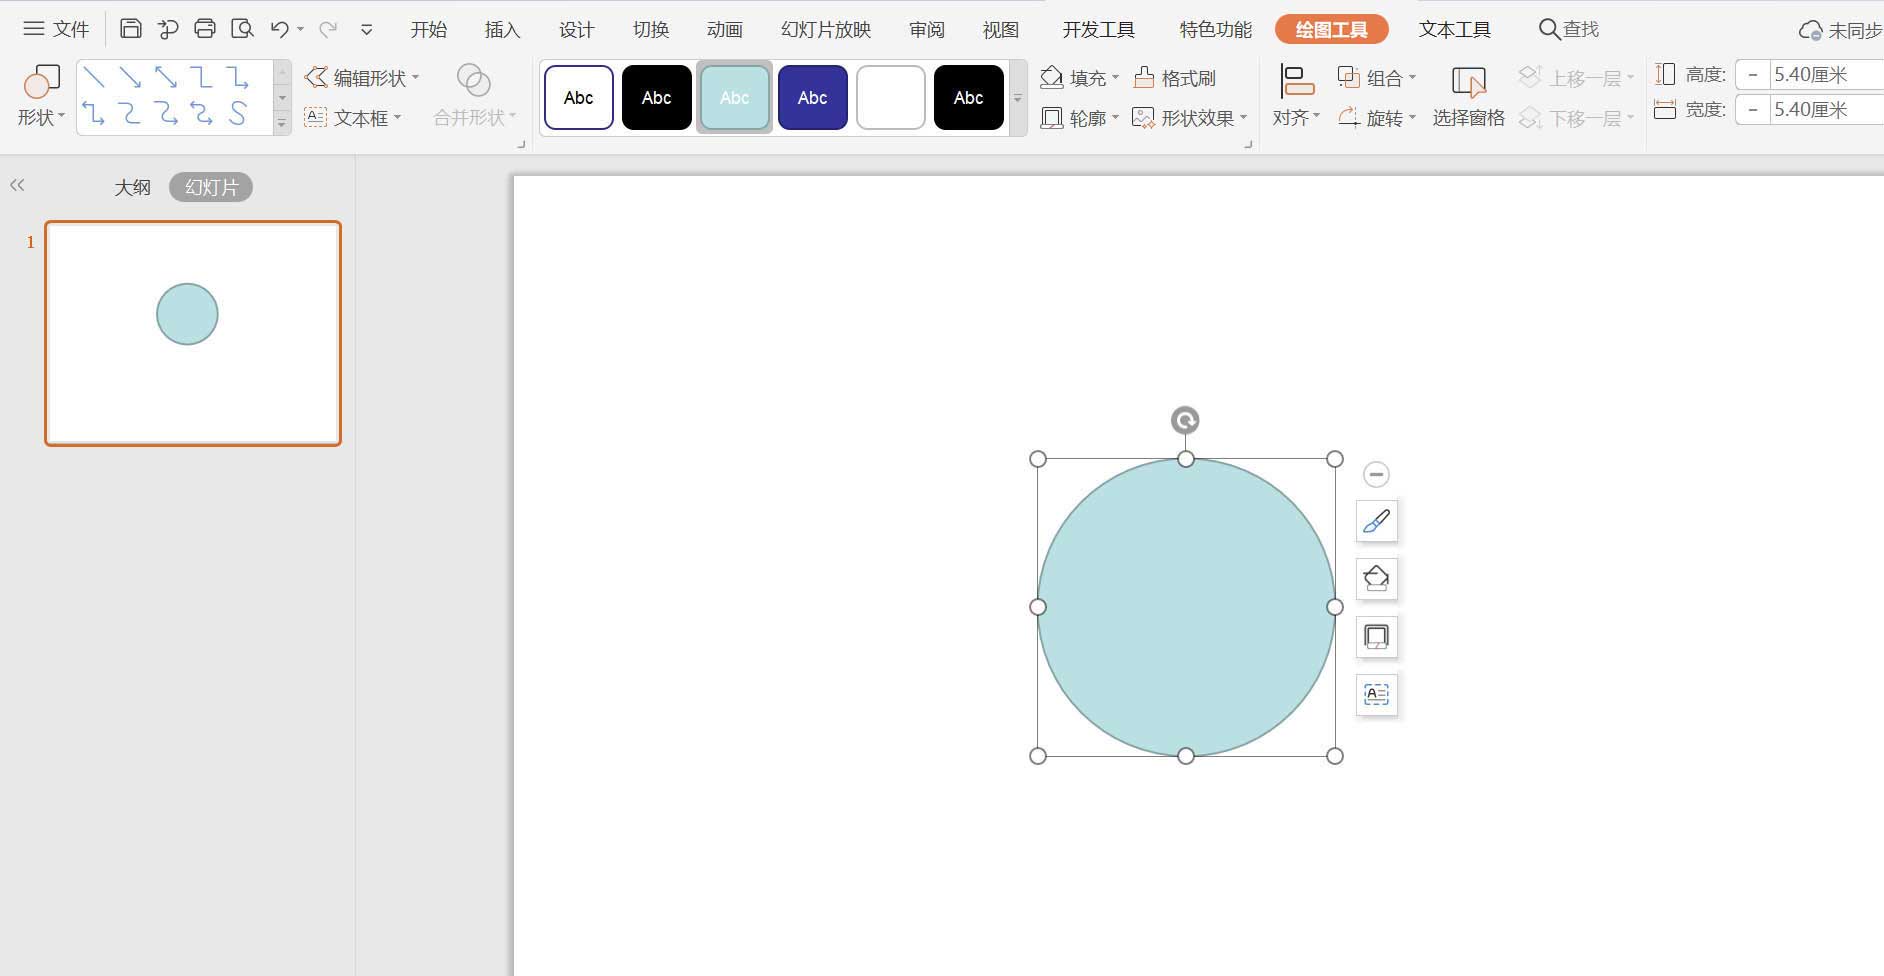The height and width of the screenshot is (976, 1884).
Task: Select slide 1 thumbnail
Action: click(193, 333)
